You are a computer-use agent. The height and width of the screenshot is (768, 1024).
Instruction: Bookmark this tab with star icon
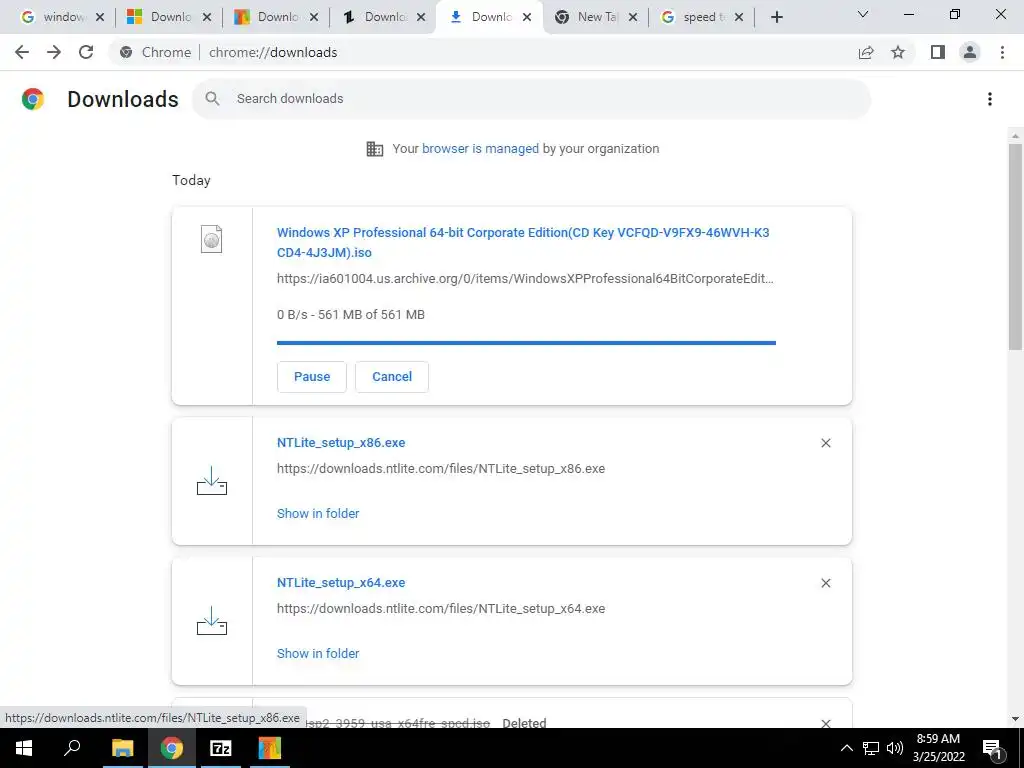click(x=898, y=52)
